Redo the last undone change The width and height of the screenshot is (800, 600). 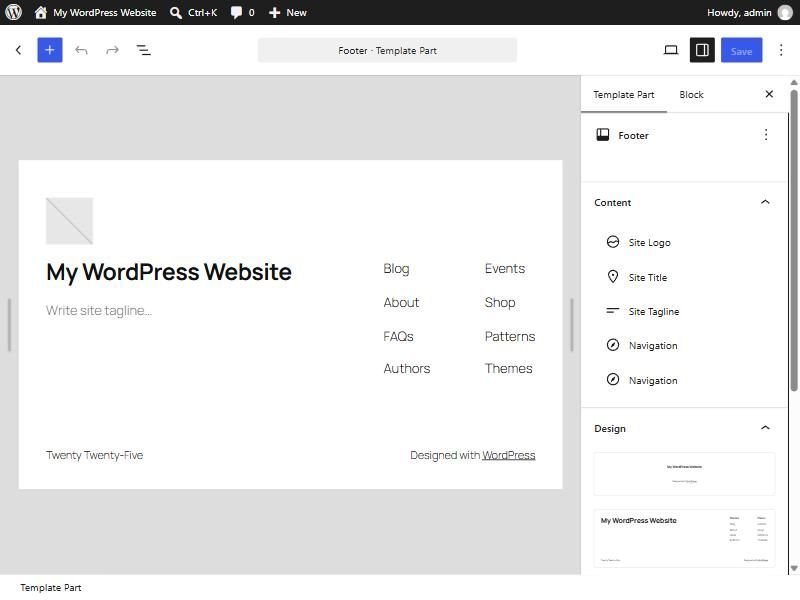click(112, 50)
